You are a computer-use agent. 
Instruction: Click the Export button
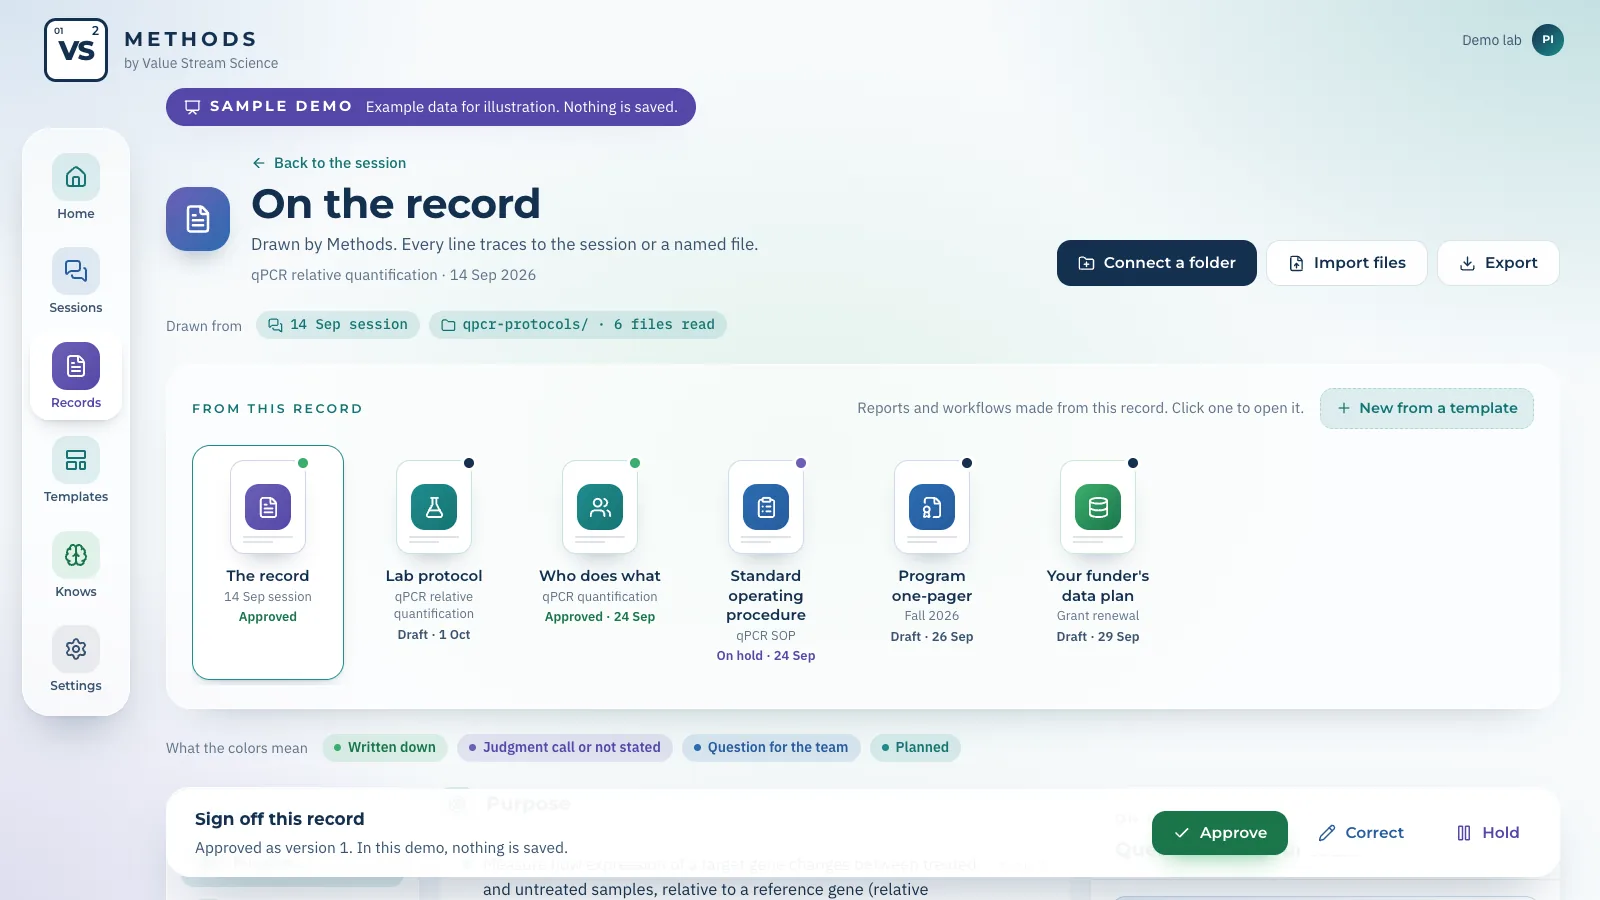[1498, 263]
